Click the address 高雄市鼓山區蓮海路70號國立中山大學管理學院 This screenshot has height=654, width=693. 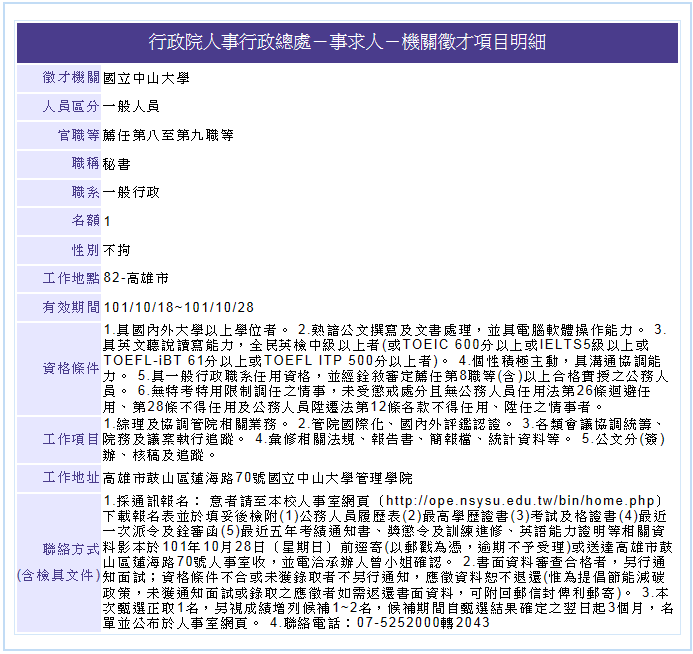tap(258, 478)
